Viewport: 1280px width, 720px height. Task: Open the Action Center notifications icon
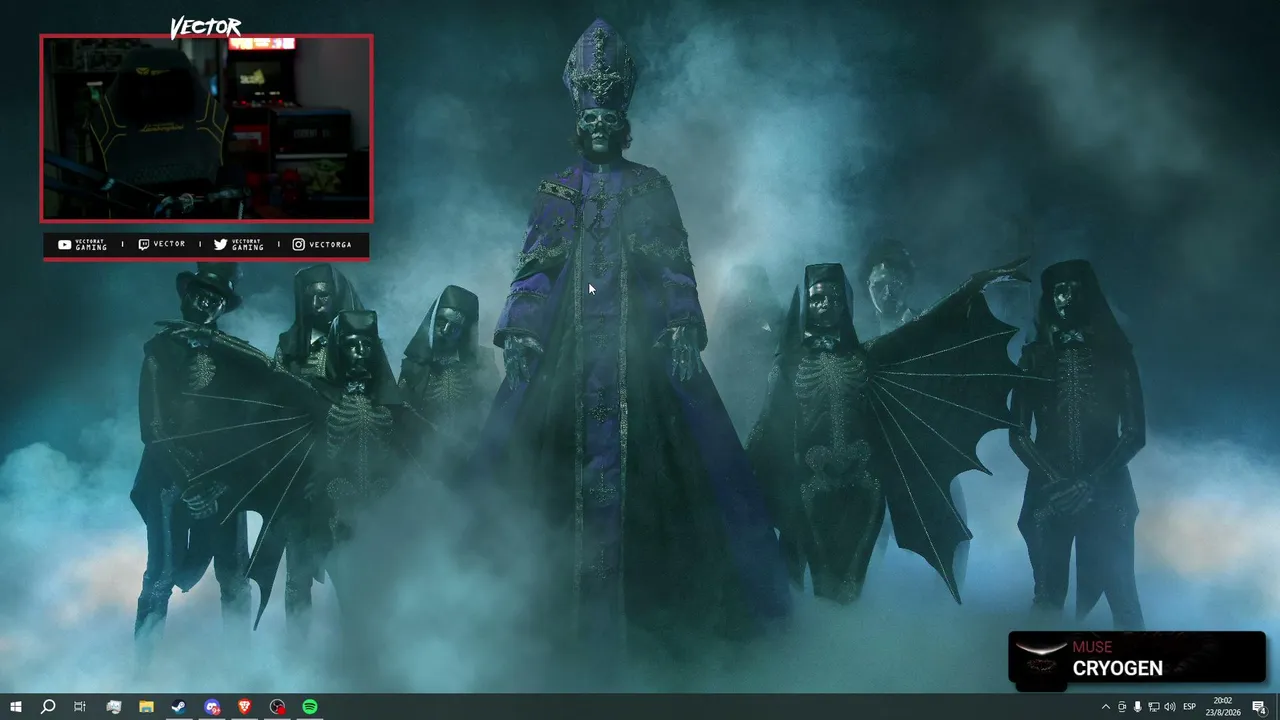pos(1259,707)
